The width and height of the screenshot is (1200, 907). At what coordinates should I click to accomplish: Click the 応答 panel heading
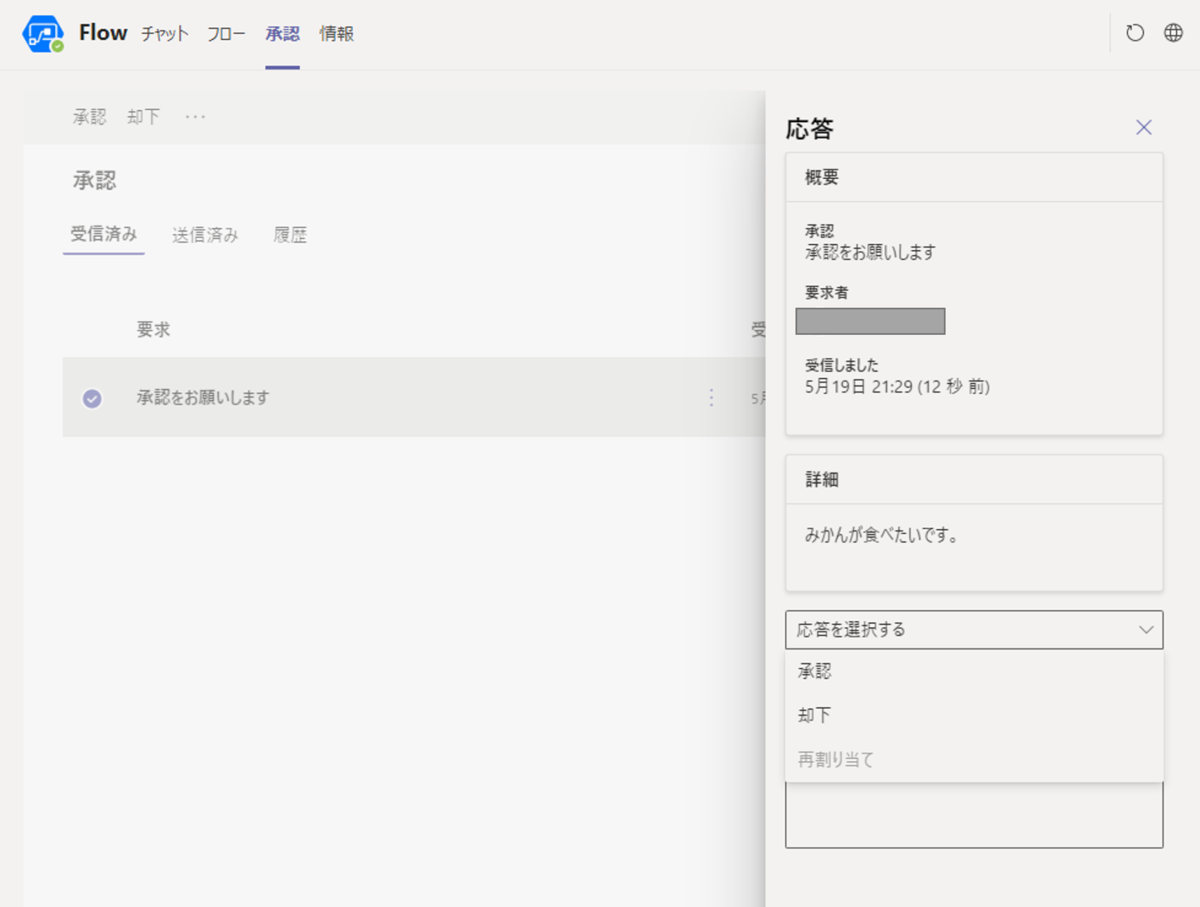810,129
